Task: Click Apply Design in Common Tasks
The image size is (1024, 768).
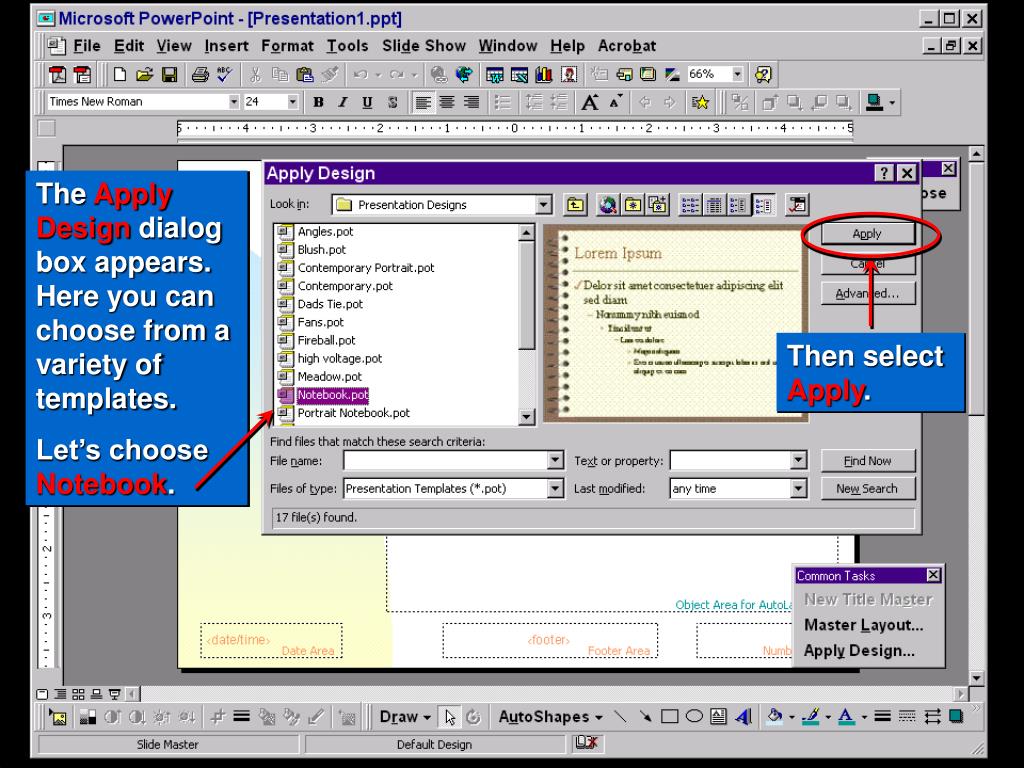Action: point(859,650)
